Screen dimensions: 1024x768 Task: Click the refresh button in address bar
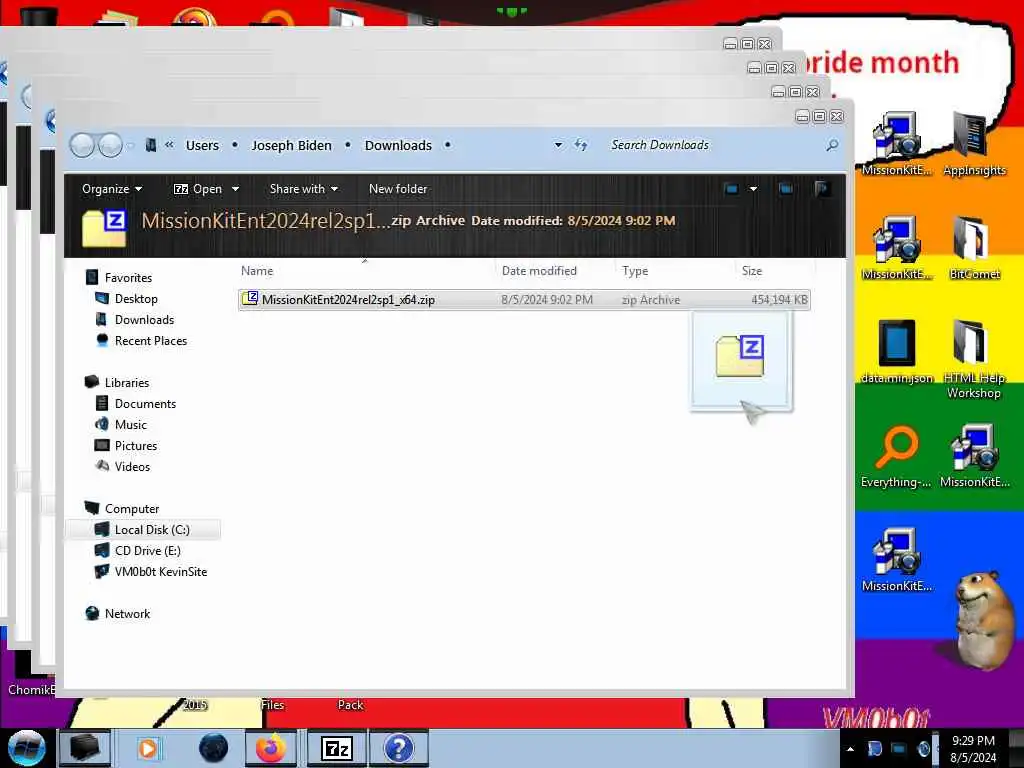pos(581,145)
